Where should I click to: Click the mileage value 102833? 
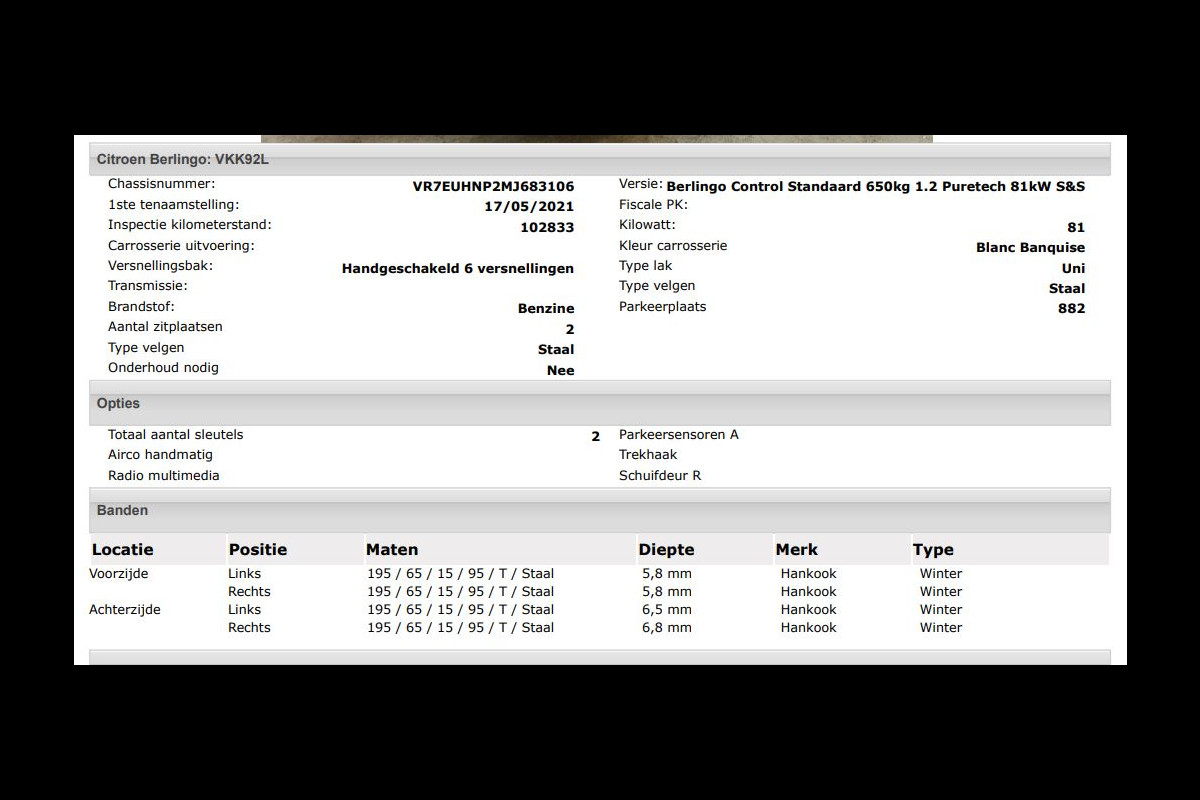(x=547, y=227)
